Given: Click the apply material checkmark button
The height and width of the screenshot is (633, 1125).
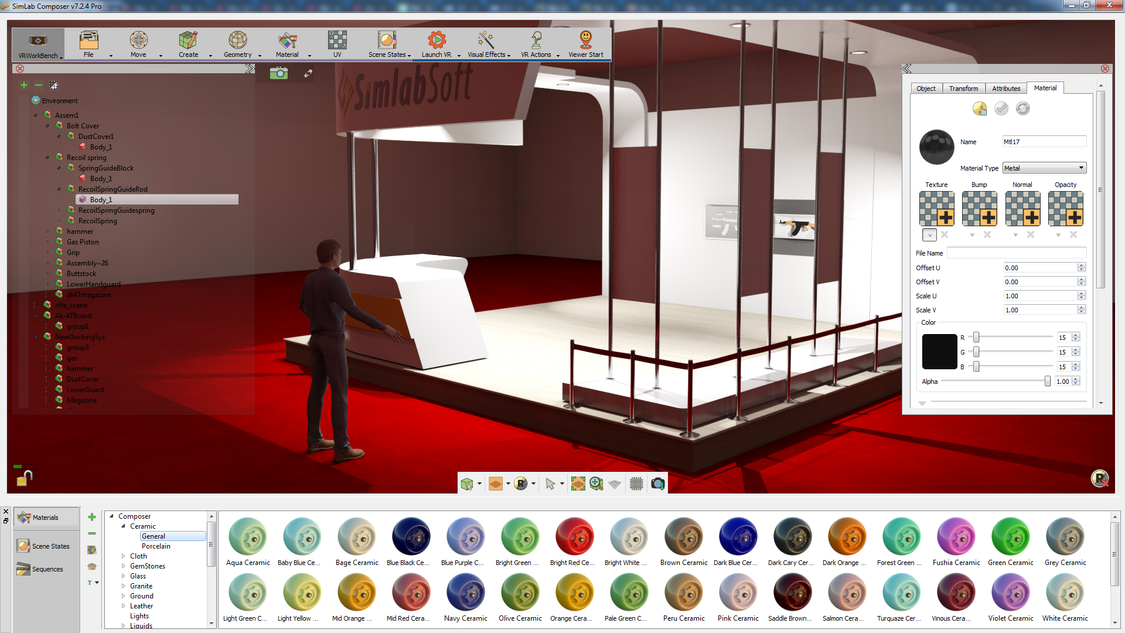Looking at the screenshot, I should pos(1001,108).
